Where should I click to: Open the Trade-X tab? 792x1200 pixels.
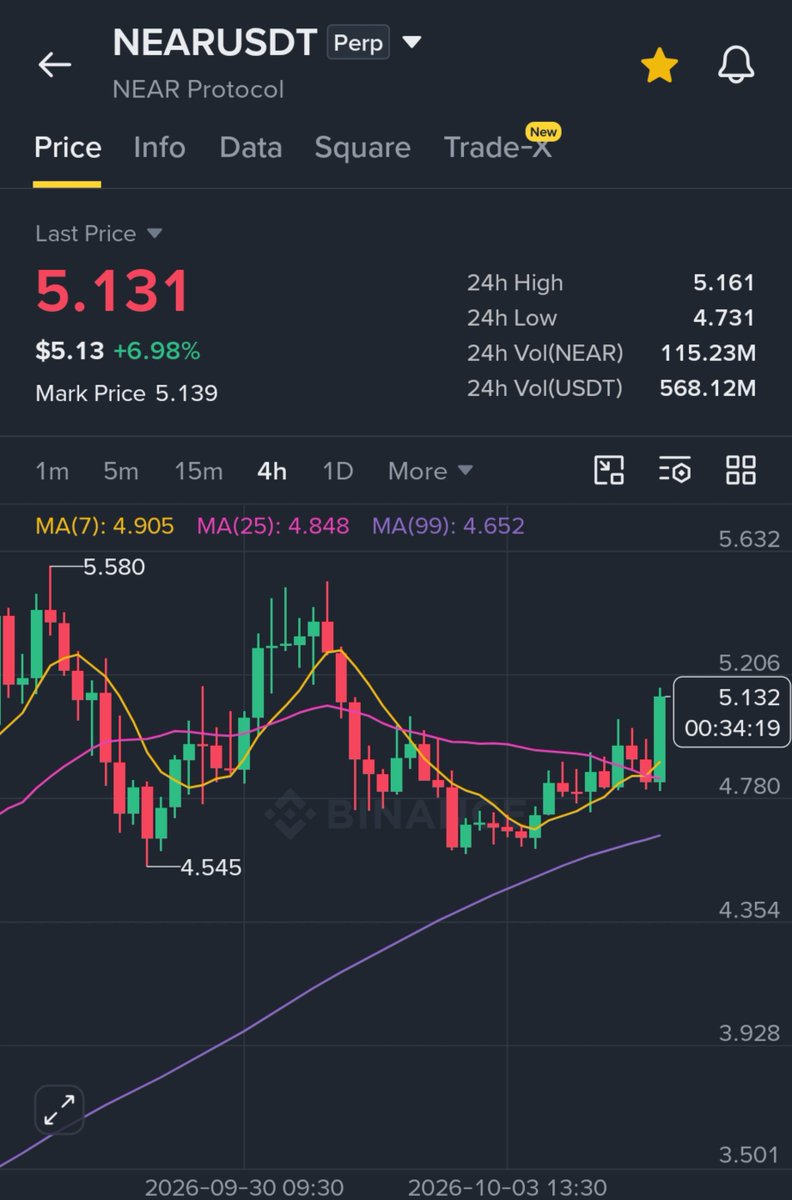497,148
